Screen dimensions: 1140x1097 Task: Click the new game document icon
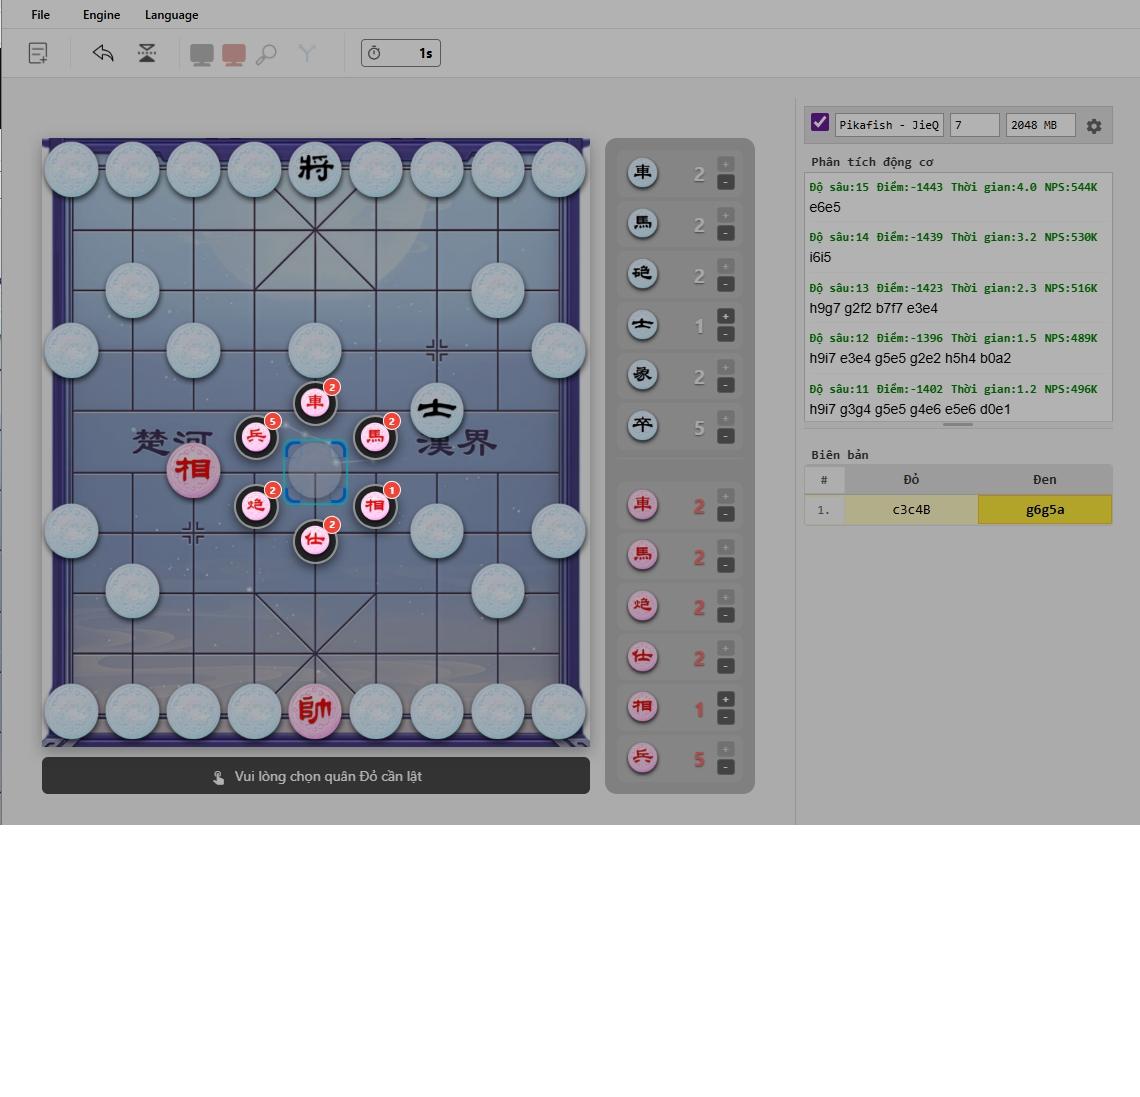point(38,53)
